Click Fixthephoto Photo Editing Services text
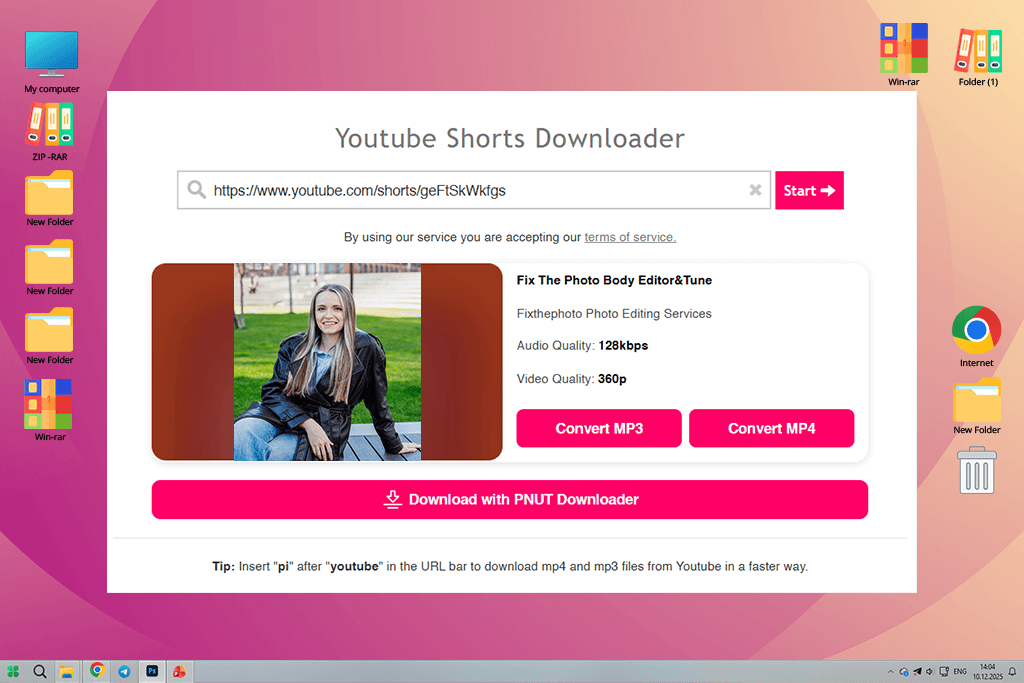Image resolution: width=1024 pixels, height=683 pixels. (x=614, y=313)
